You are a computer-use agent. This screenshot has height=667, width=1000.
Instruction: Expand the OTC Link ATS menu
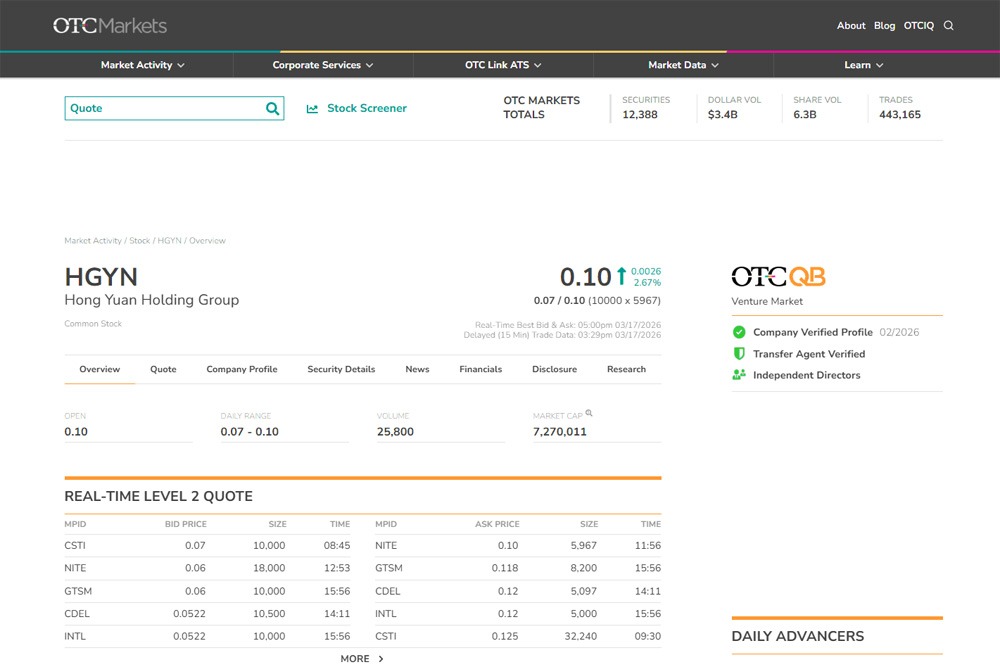click(x=503, y=65)
